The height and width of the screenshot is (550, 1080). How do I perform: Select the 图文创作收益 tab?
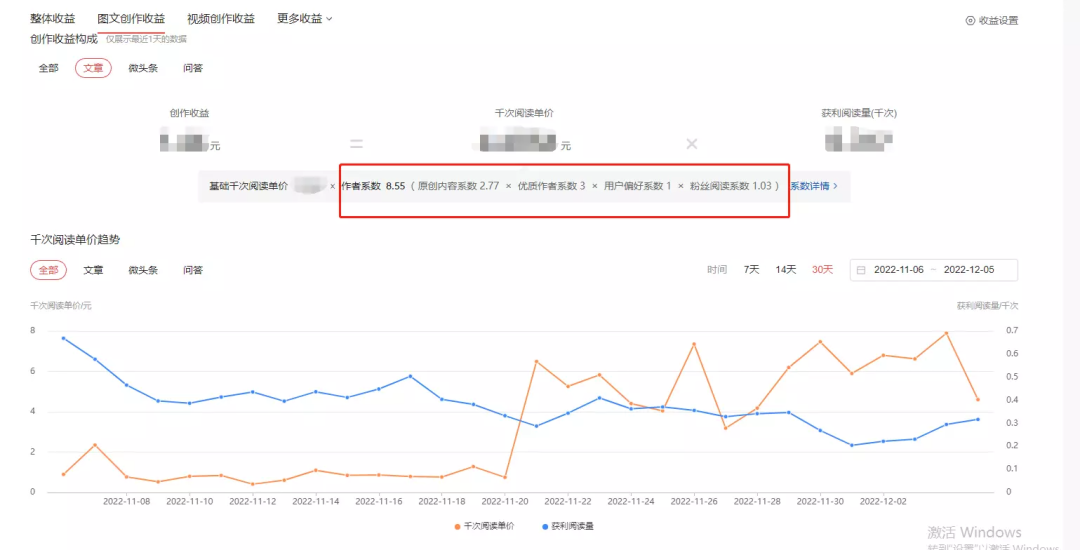click(x=131, y=19)
